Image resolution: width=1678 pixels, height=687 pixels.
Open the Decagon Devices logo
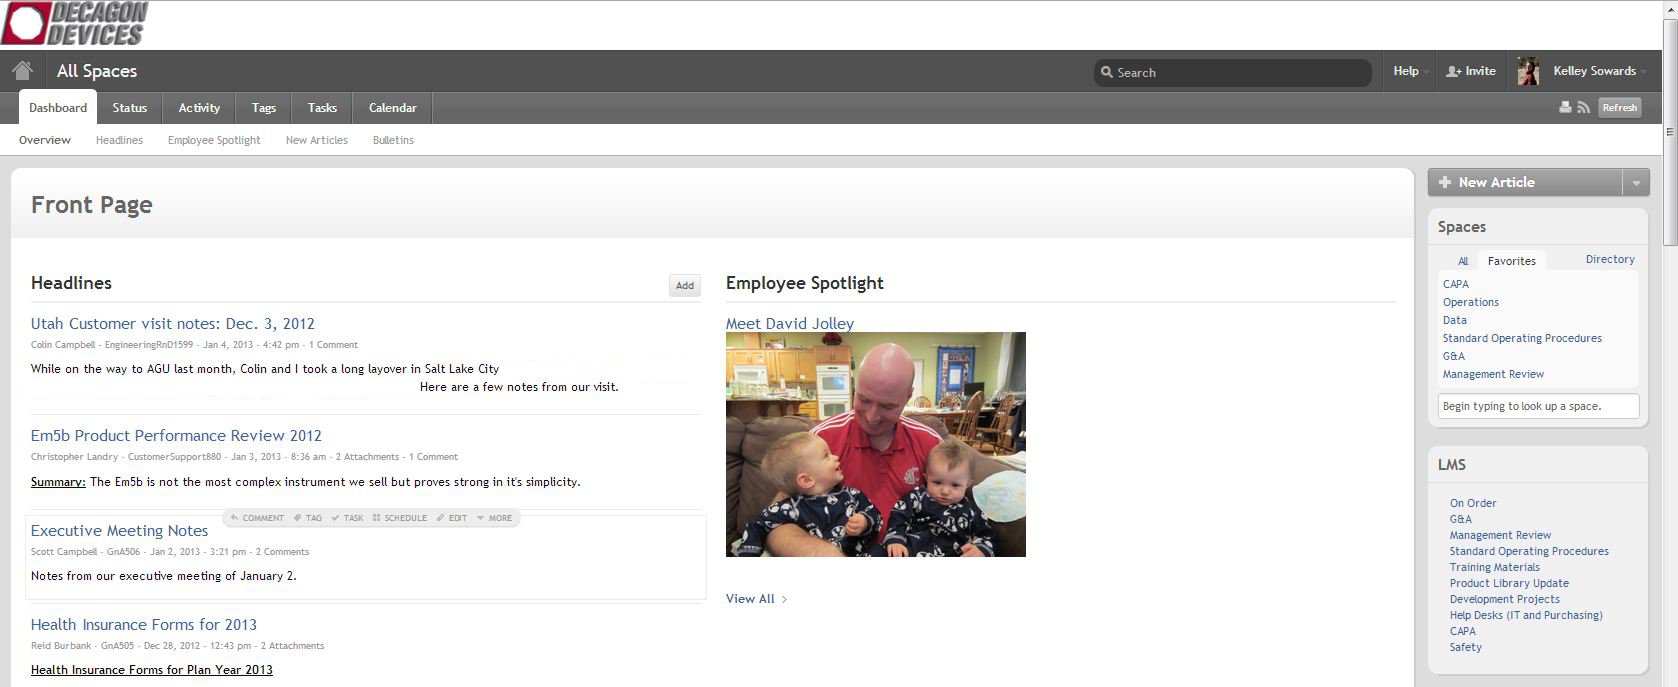coord(75,24)
